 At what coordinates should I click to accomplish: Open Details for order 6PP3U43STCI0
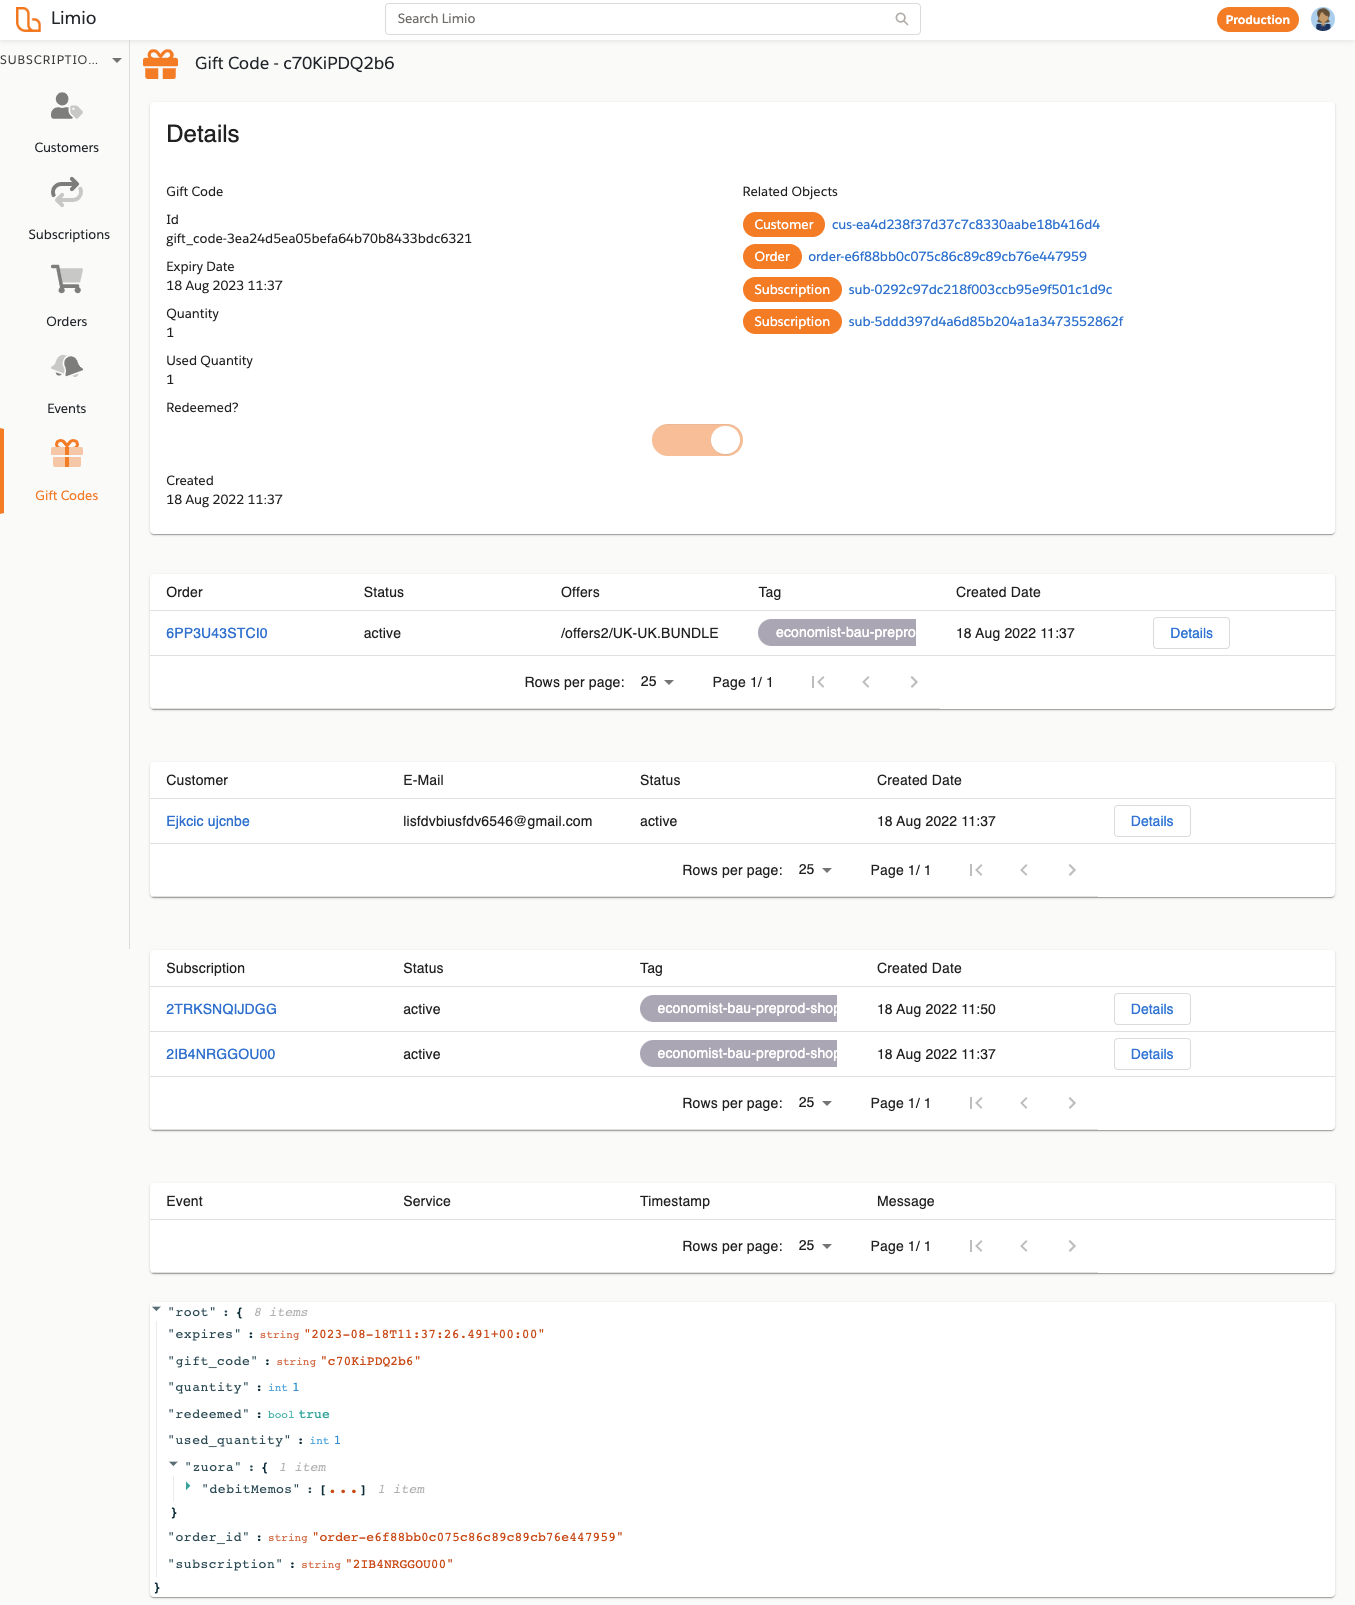[x=1191, y=633]
